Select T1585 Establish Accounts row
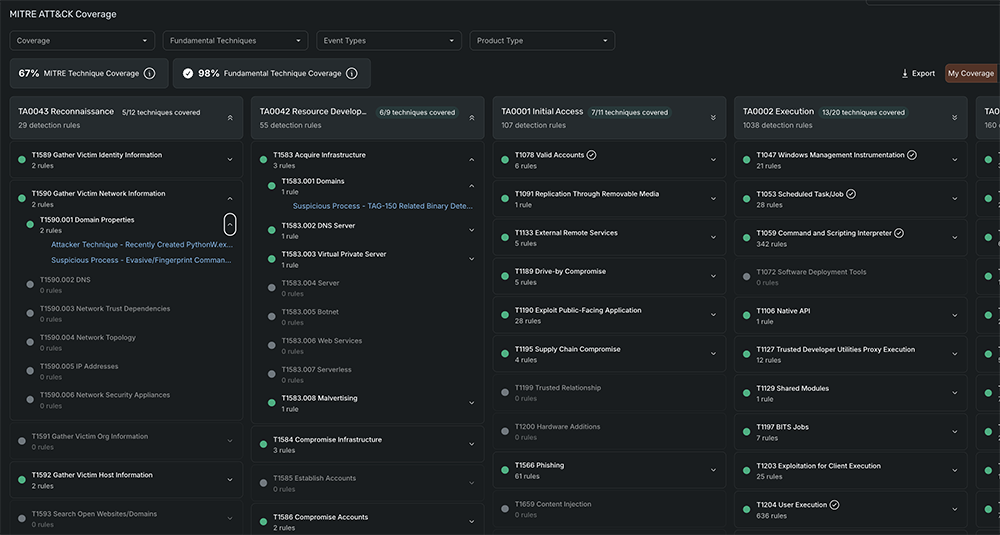The height and width of the screenshot is (535, 1000). click(368, 483)
